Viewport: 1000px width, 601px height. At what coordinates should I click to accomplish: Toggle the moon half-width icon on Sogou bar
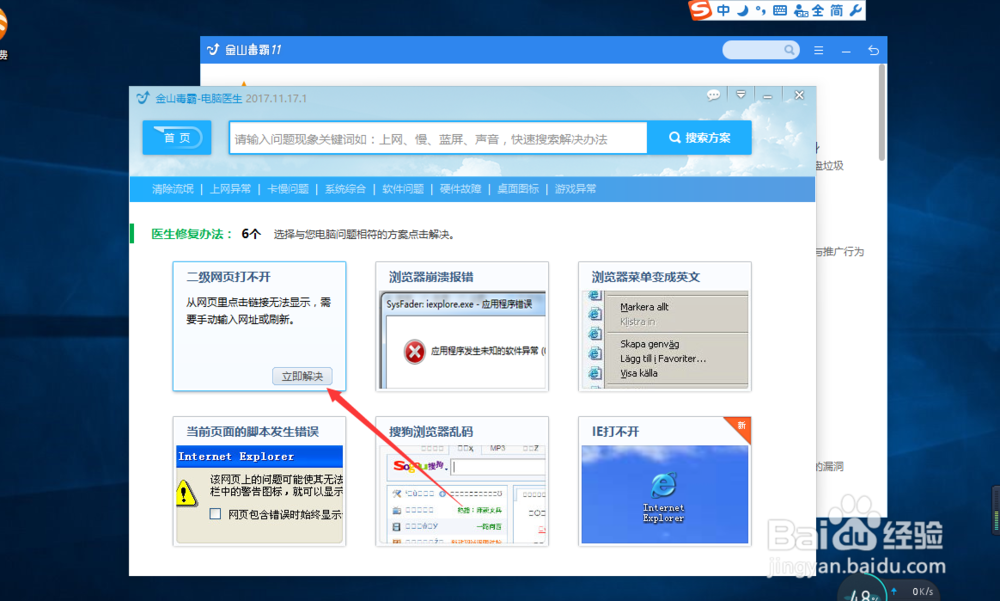coord(742,10)
